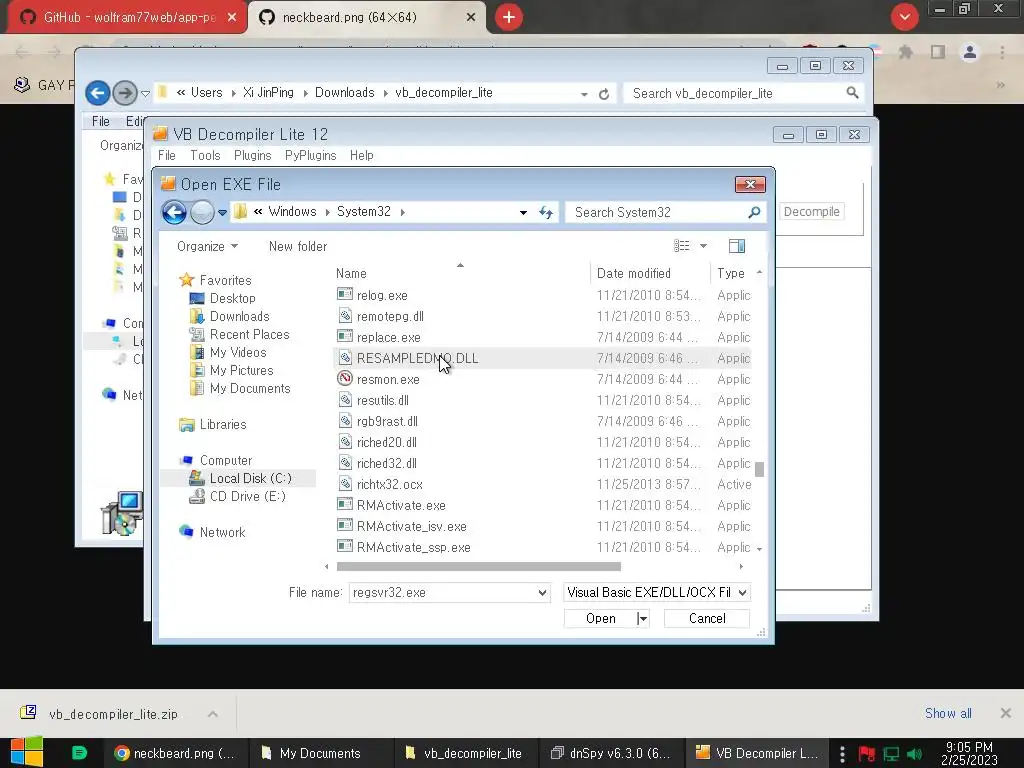Click the Cancel button
The height and width of the screenshot is (768, 1024).
pyautogui.click(x=707, y=618)
